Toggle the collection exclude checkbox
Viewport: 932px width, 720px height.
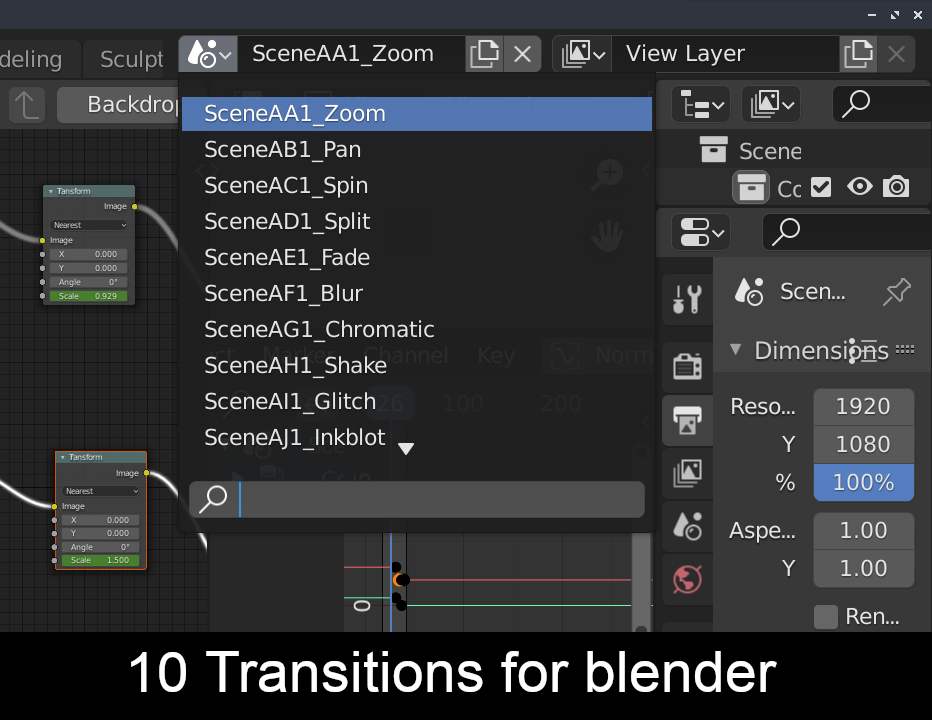821,187
